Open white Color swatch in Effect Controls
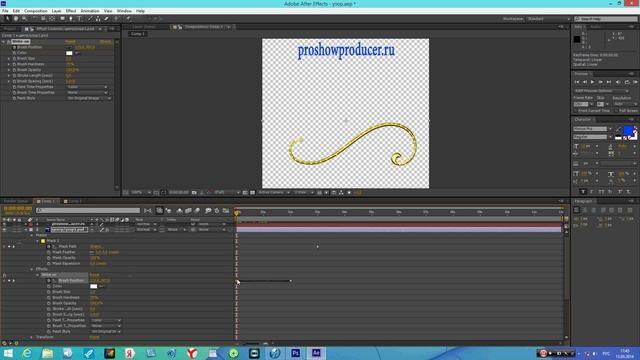The width and height of the screenshot is (640, 360). pos(69,53)
